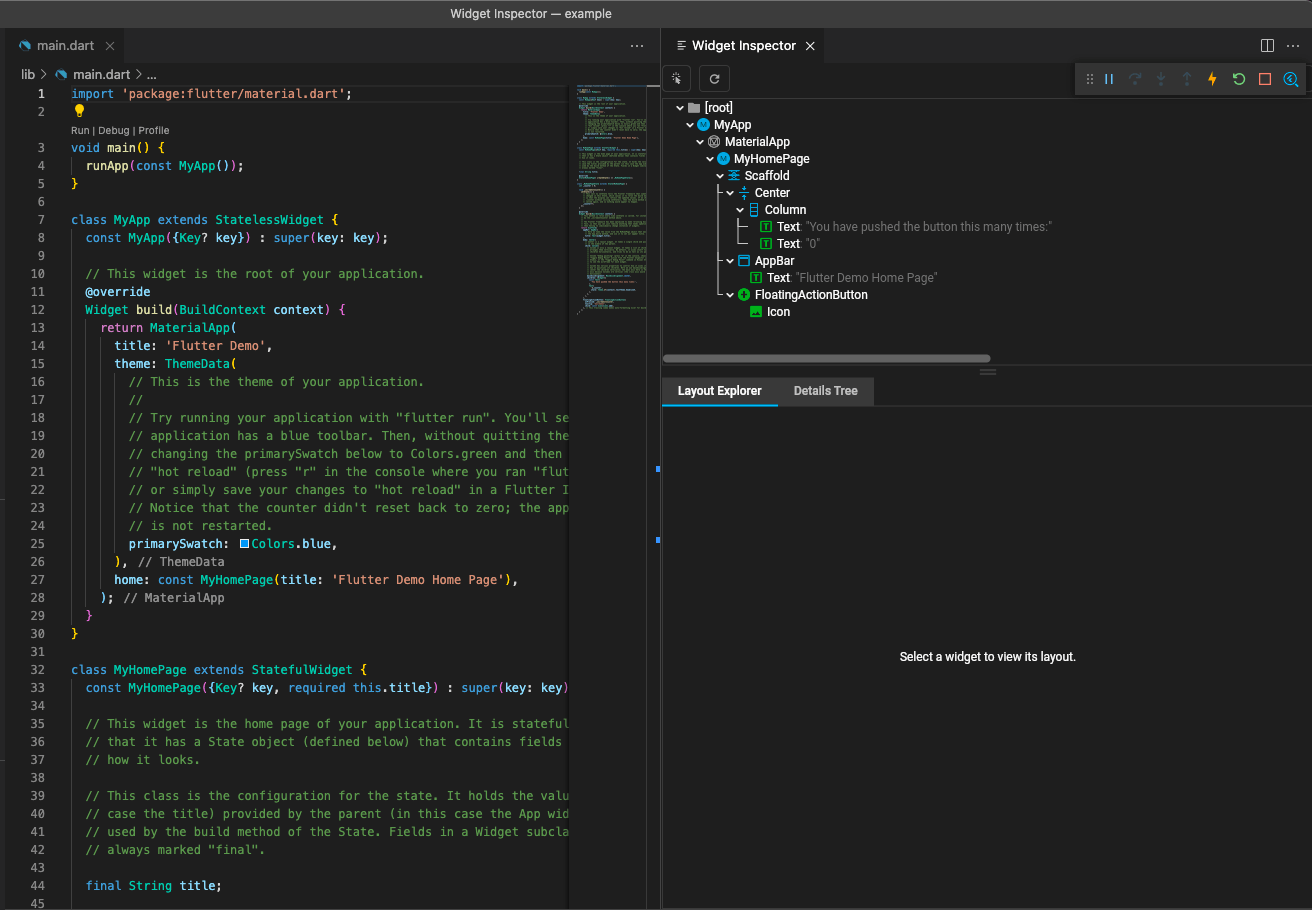Stop debugging with the red square
Viewport: 1312px width, 910px height.
1264,79
